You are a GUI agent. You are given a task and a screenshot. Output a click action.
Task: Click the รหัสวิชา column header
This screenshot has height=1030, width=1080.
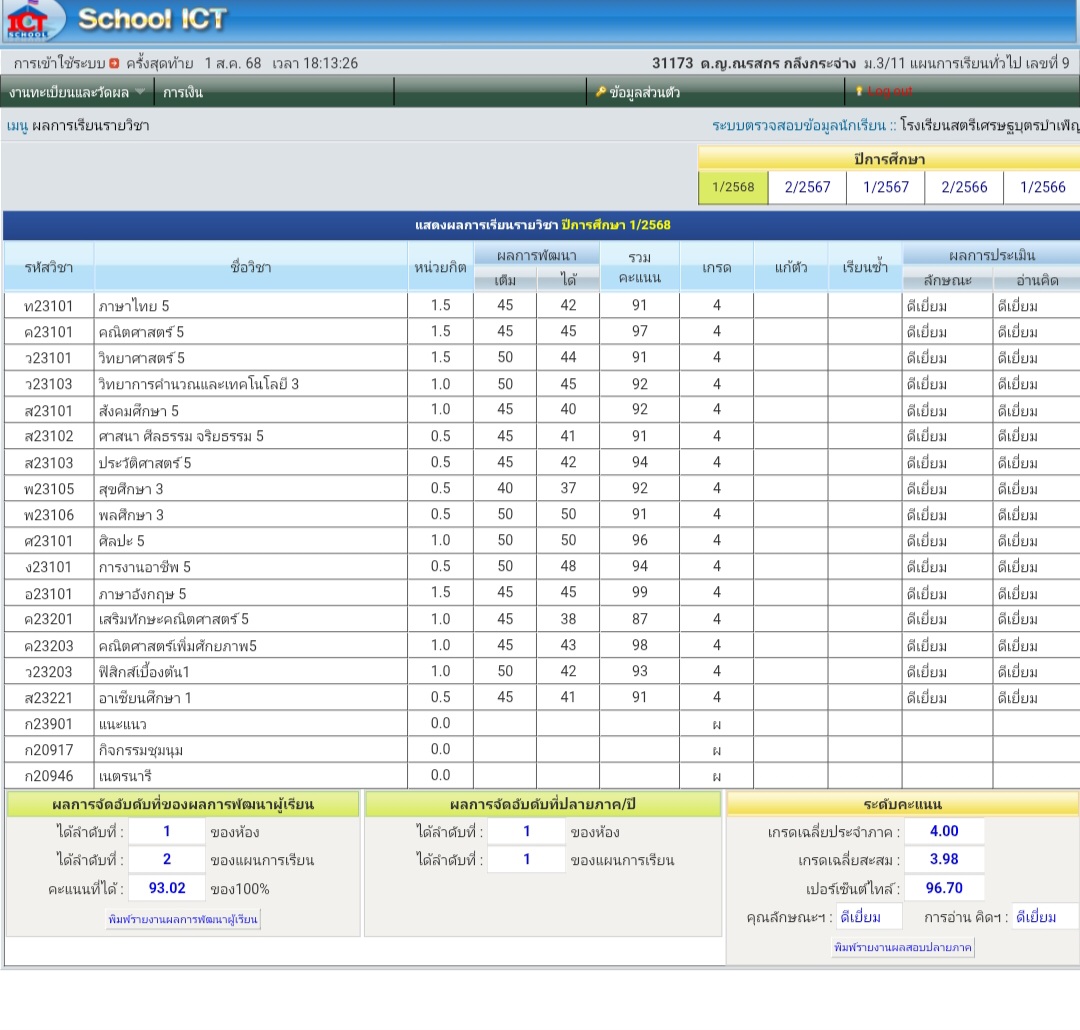pyautogui.click(x=49, y=267)
